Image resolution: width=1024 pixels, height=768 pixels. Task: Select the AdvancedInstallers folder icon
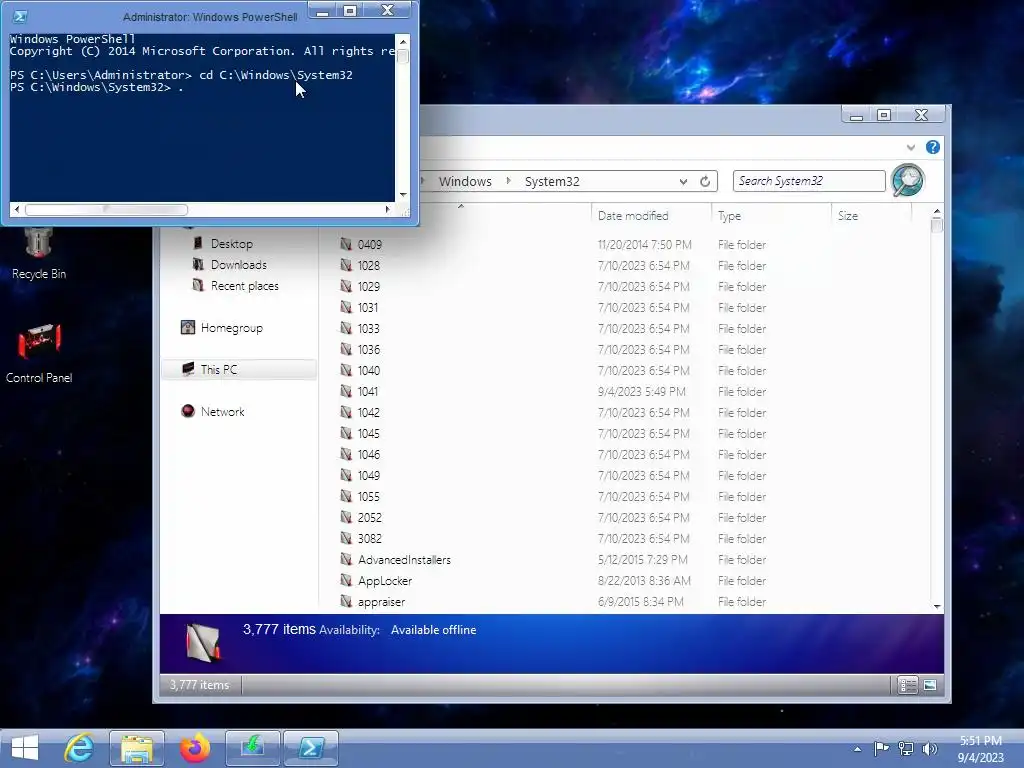coord(346,560)
